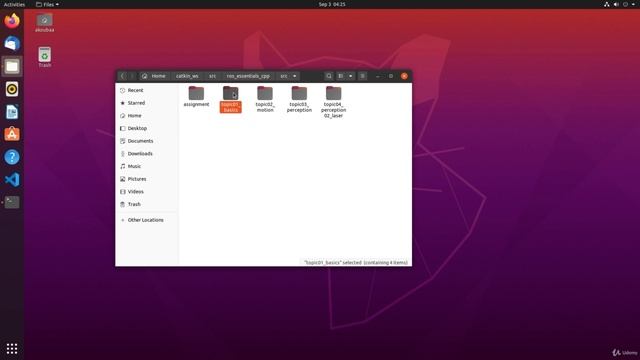Select the desktop home folder icon
The height and width of the screenshot is (360, 640).
[44, 23]
